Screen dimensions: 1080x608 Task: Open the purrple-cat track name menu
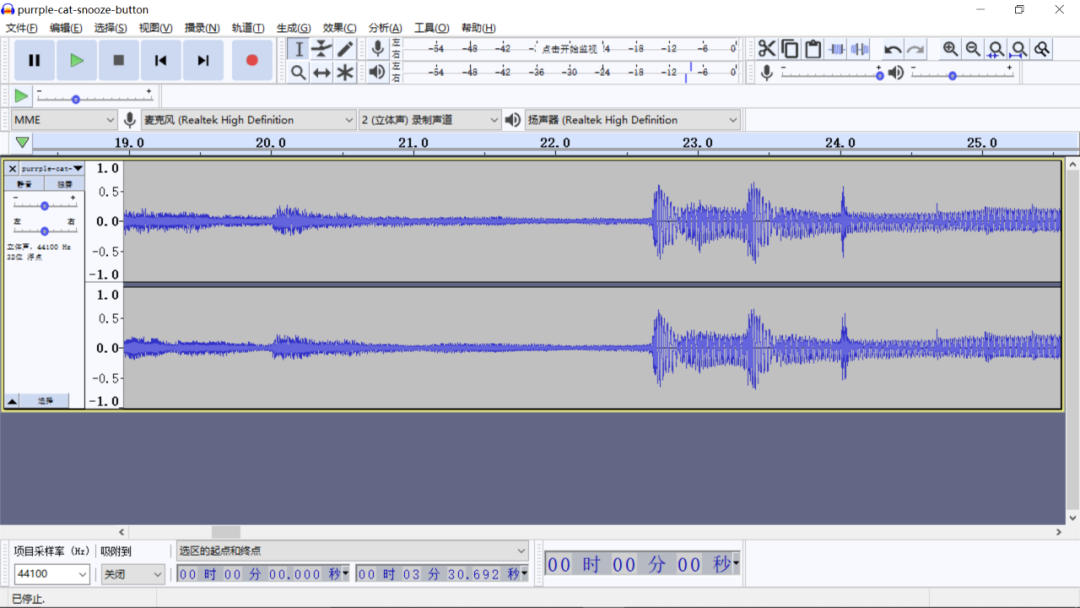point(52,168)
